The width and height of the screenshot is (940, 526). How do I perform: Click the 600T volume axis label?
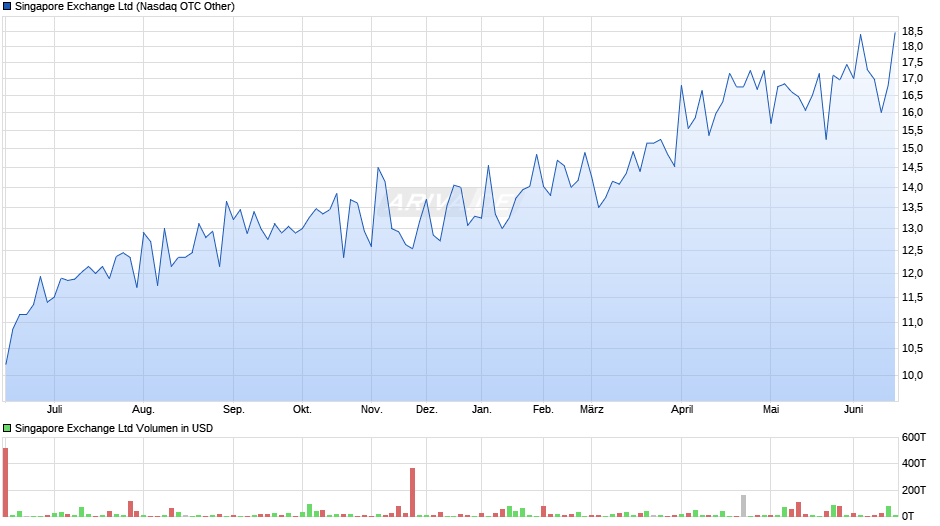[x=914, y=437]
